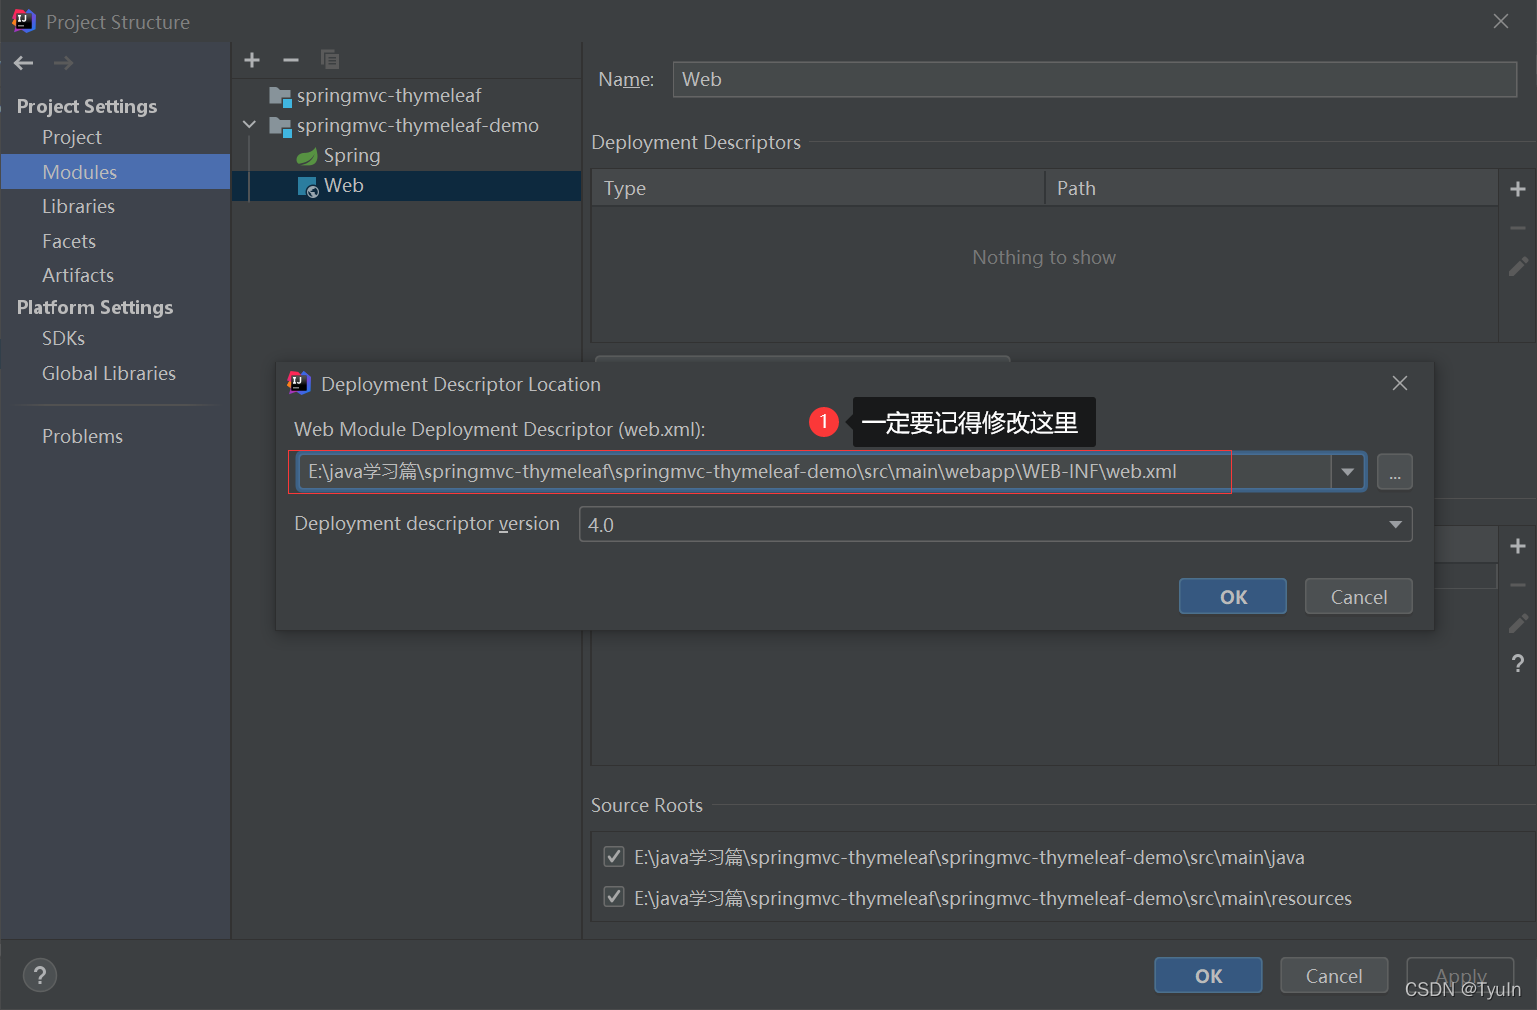The height and width of the screenshot is (1010, 1537).
Task: Click OK in the Project Structure window
Action: [x=1208, y=976]
